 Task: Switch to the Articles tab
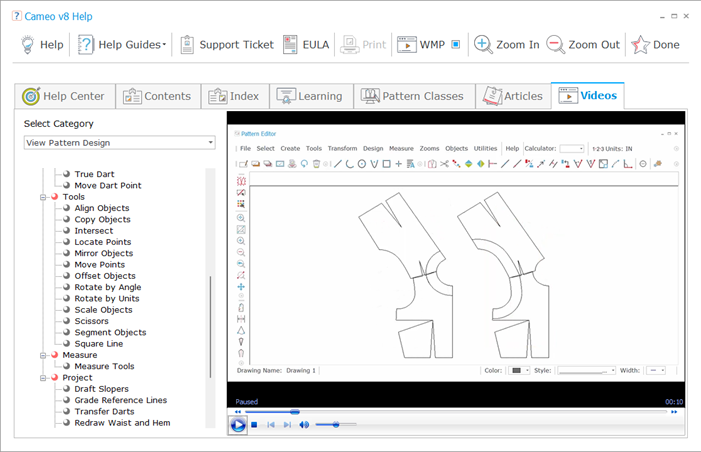(x=513, y=96)
